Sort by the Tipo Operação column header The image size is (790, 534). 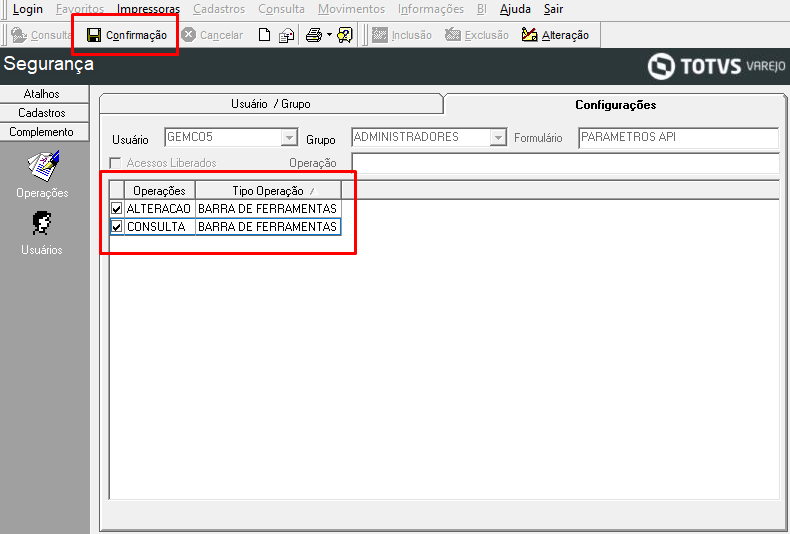coord(268,190)
